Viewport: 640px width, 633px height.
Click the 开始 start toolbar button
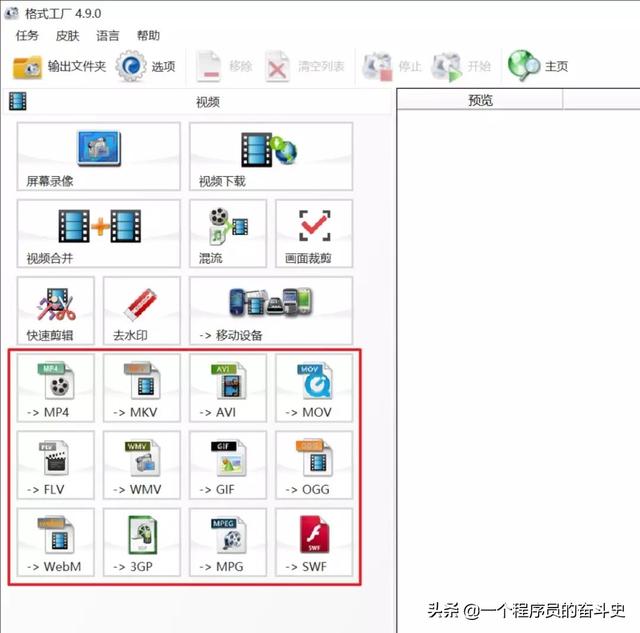(461, 66)
